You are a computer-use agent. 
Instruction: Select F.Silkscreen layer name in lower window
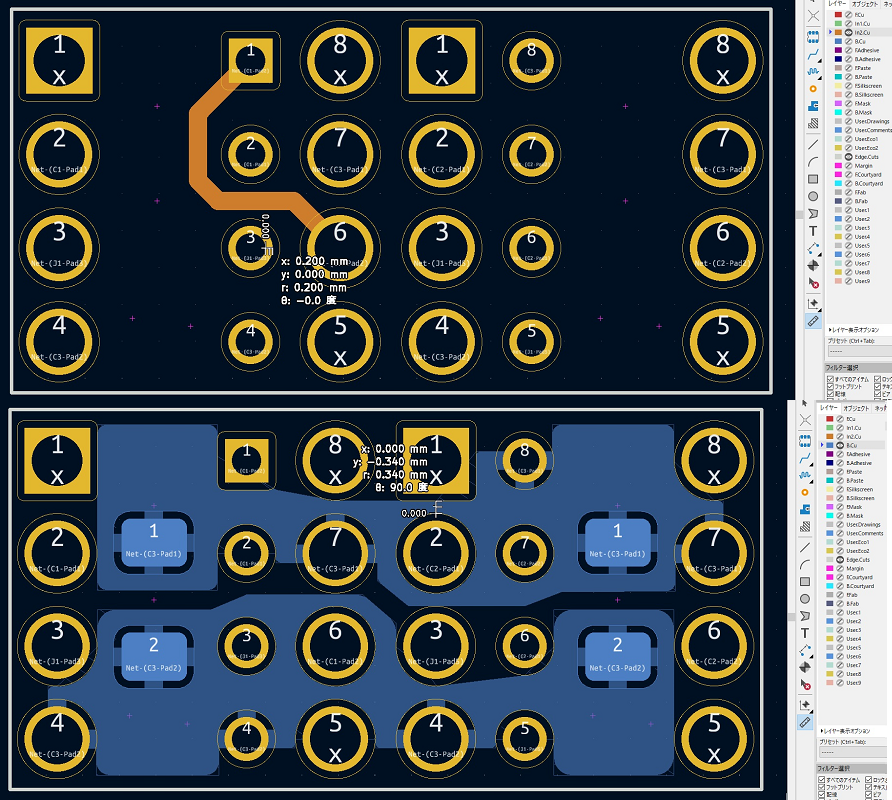pos(860,489)
